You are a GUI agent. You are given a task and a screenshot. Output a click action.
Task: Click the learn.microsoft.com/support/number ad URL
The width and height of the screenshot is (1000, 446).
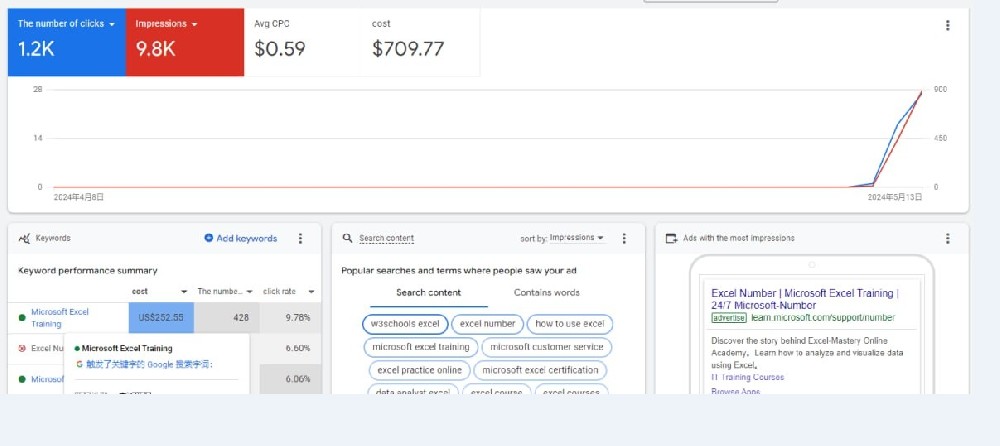click(x=823, y=318)
